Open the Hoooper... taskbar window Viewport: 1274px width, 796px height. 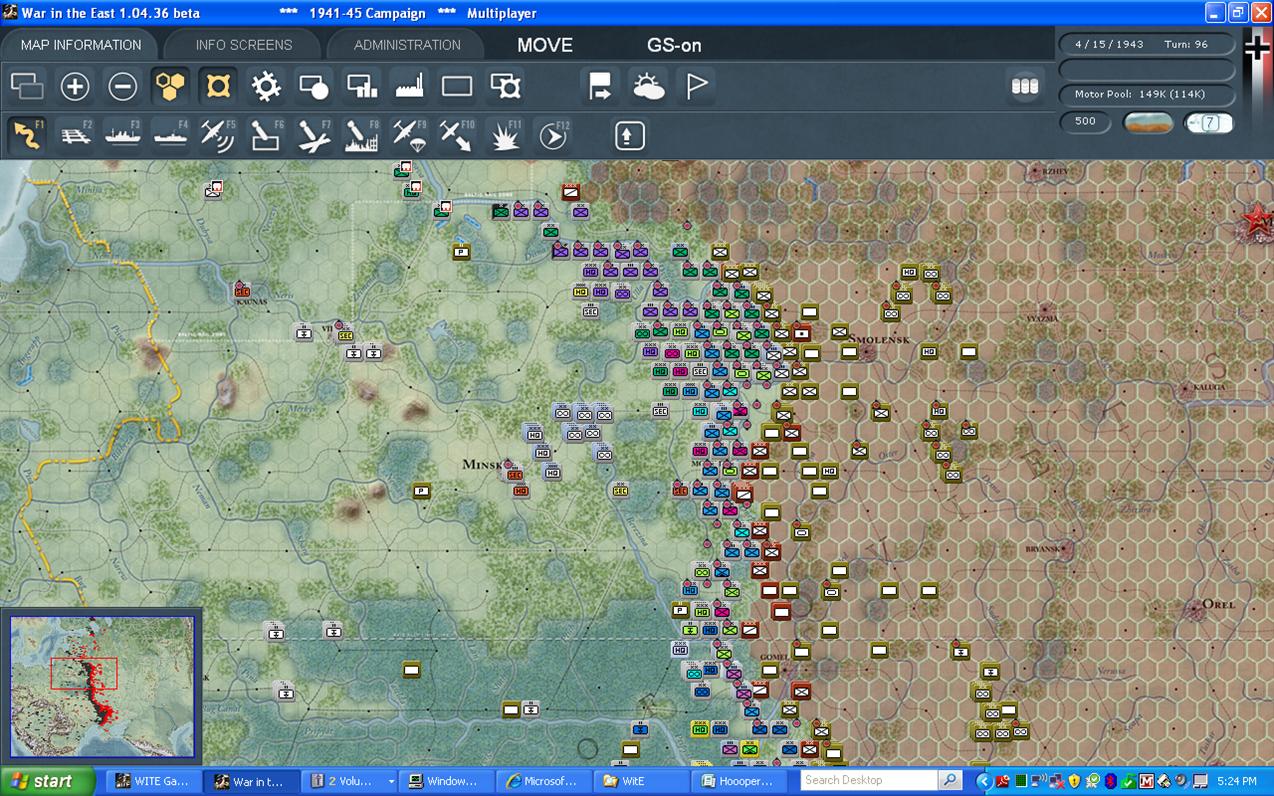pyautogui.click(x=738, y=781)
